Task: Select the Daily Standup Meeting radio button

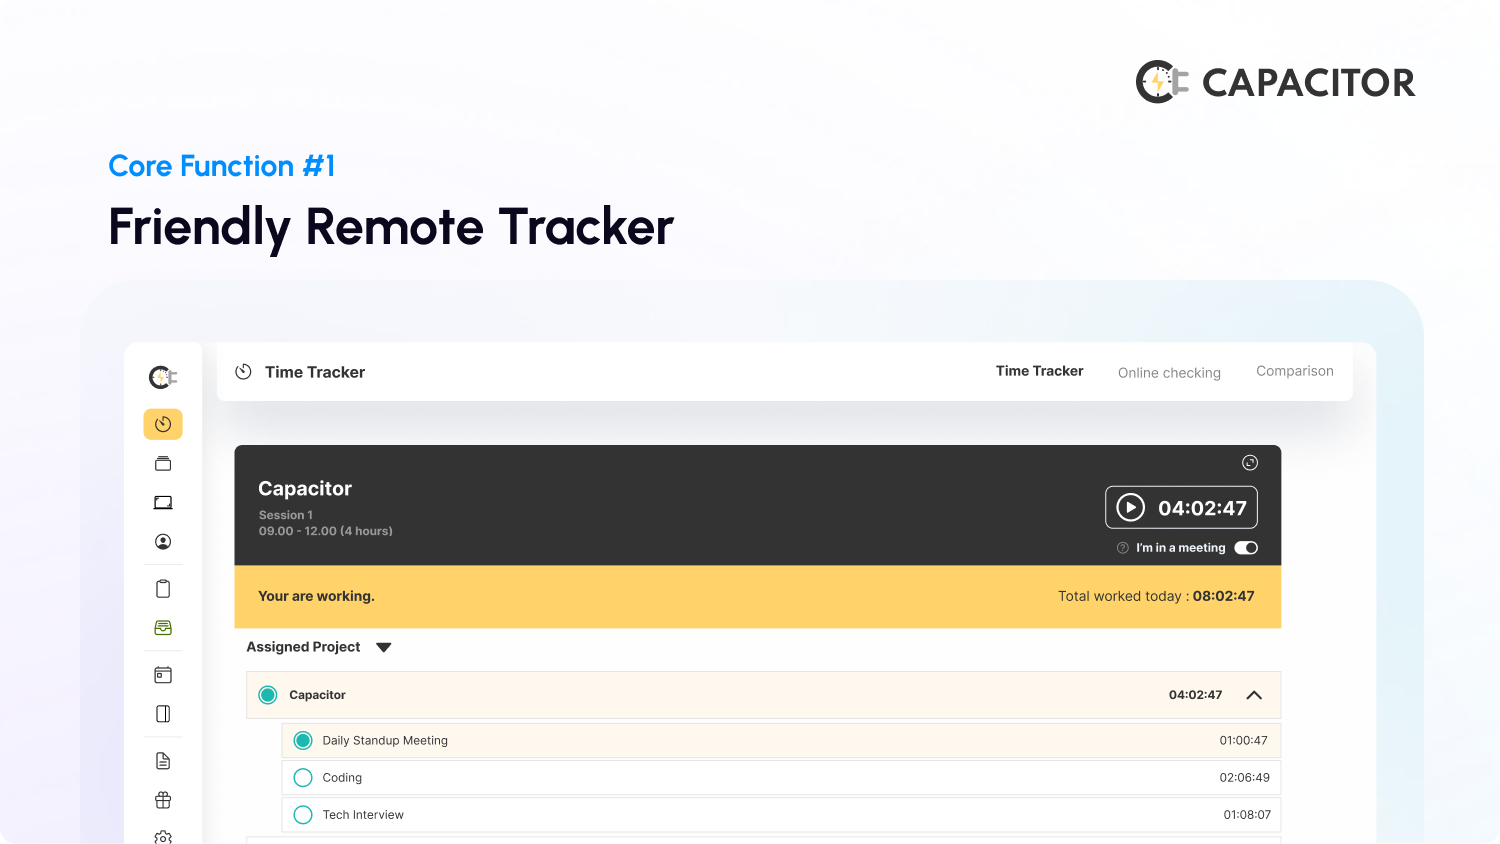Action: coord(303,740)
